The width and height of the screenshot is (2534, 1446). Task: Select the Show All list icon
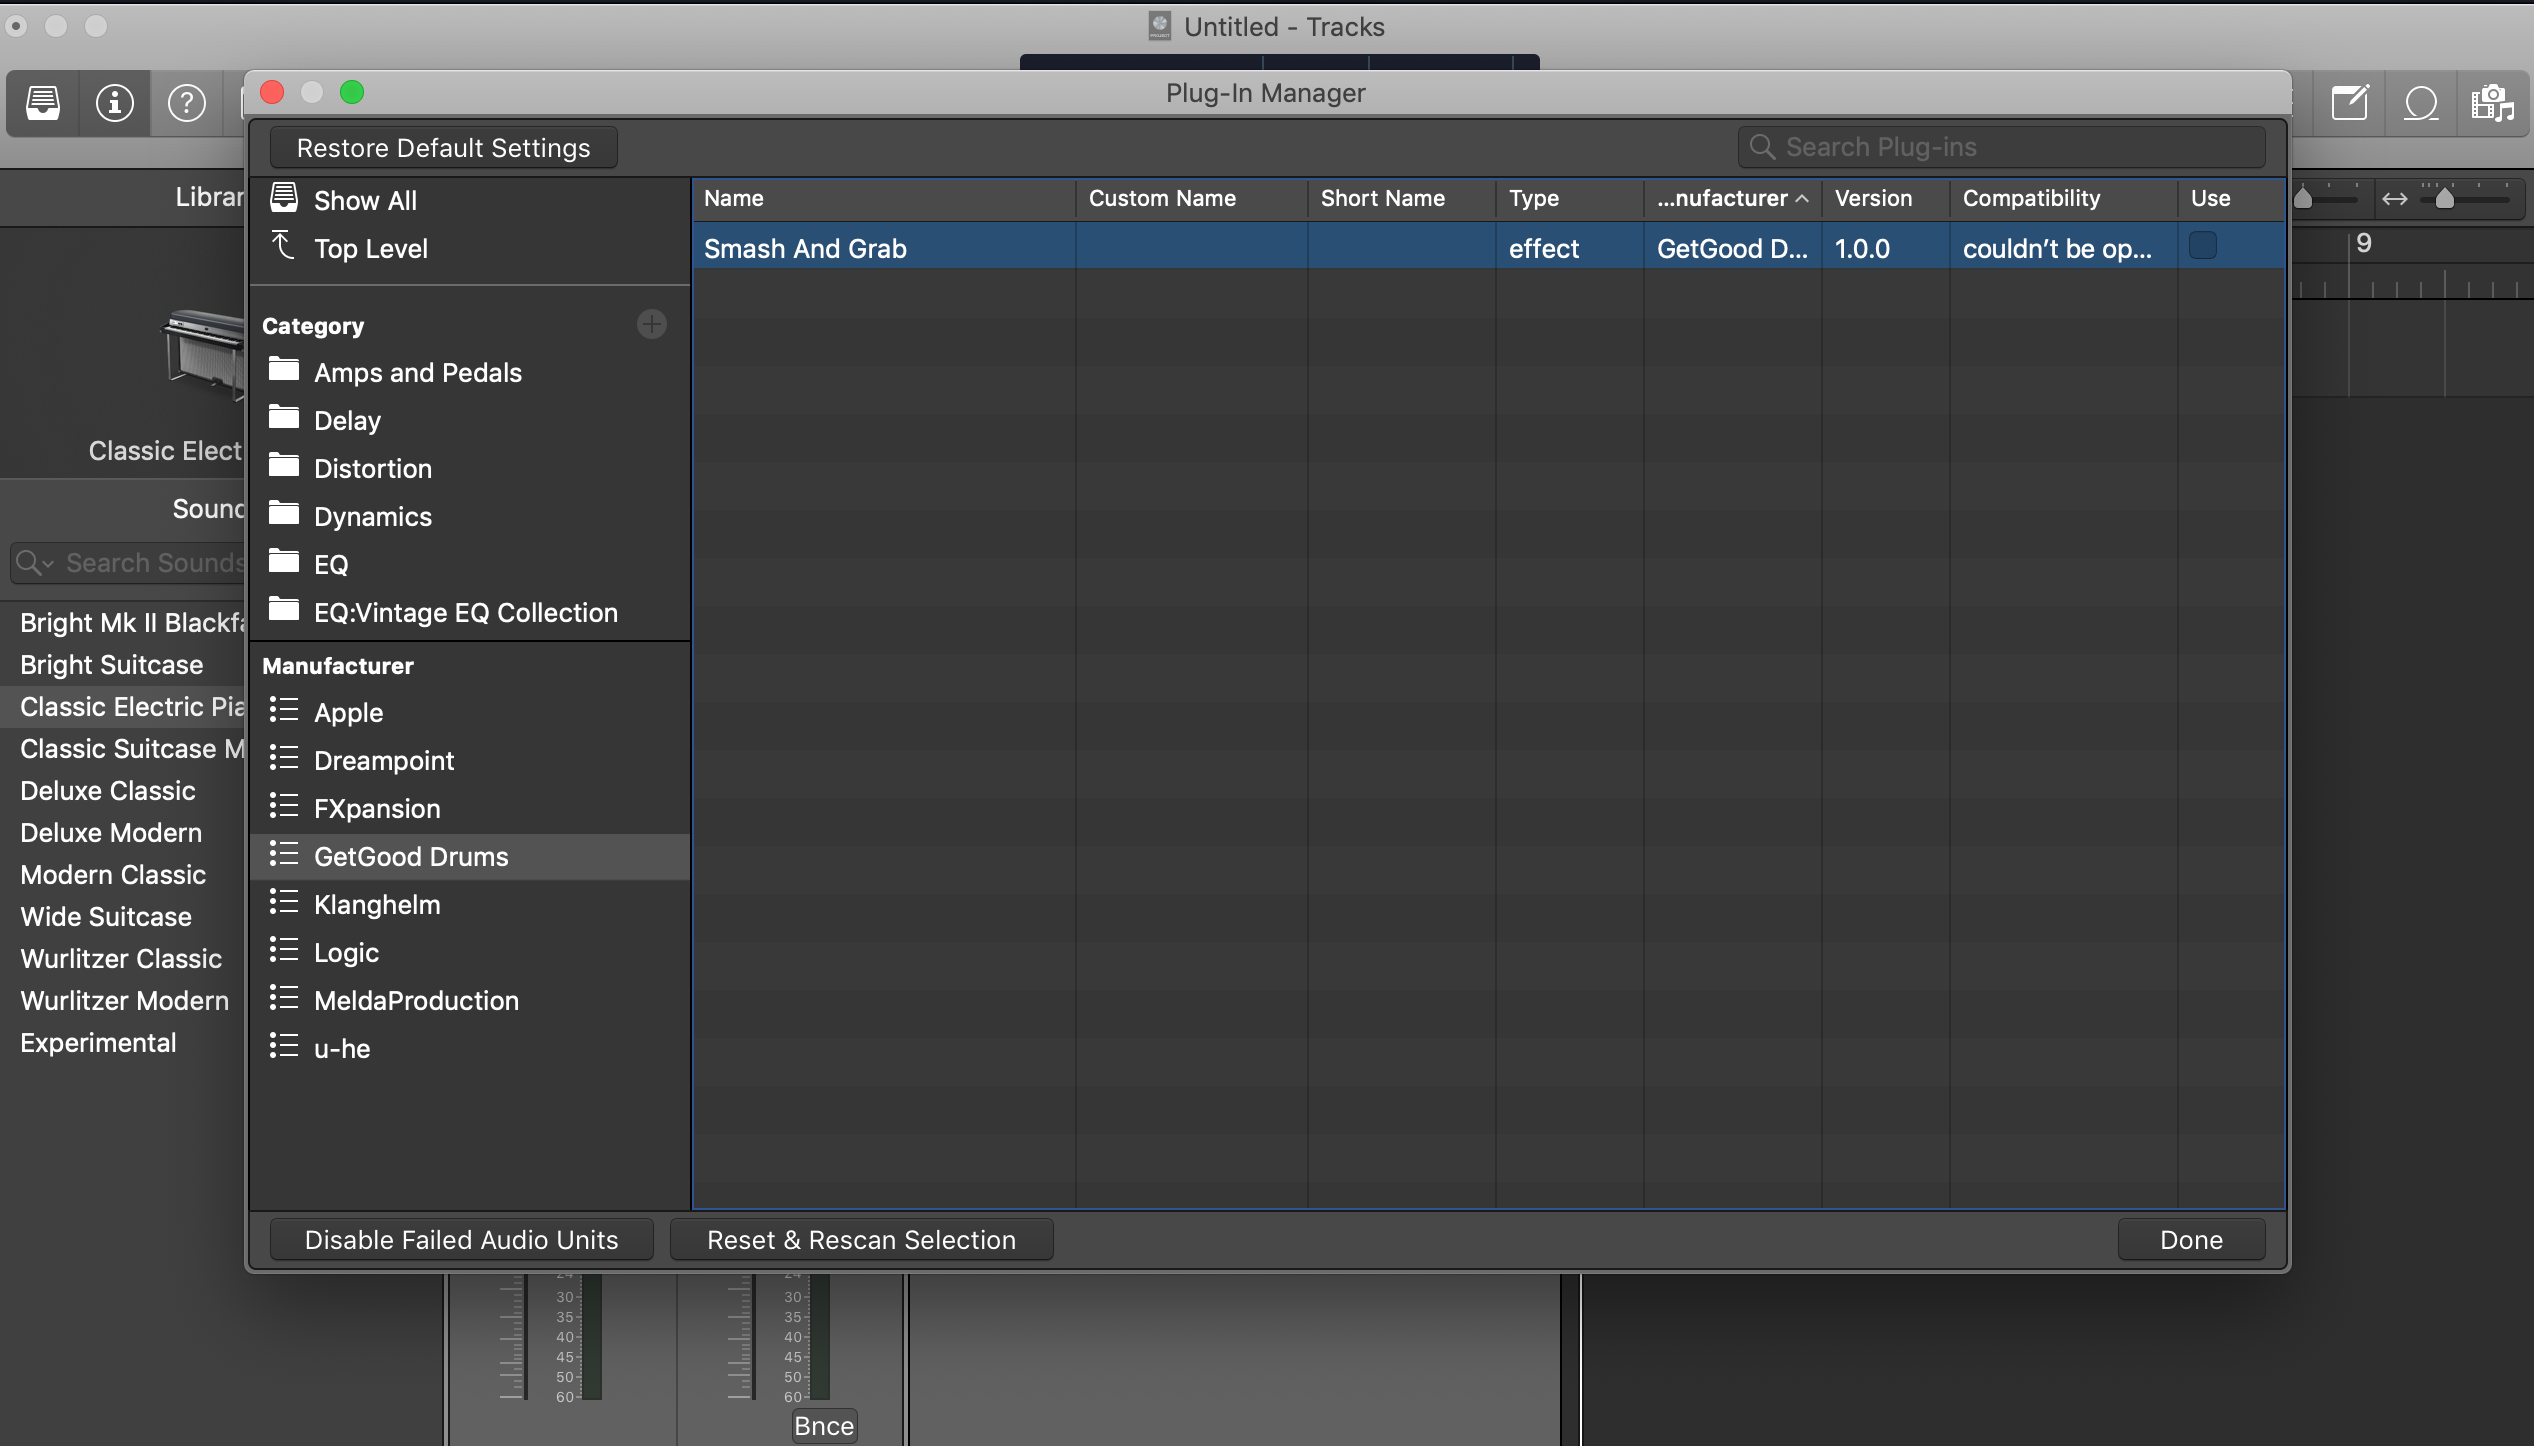[x=284, y=198]
